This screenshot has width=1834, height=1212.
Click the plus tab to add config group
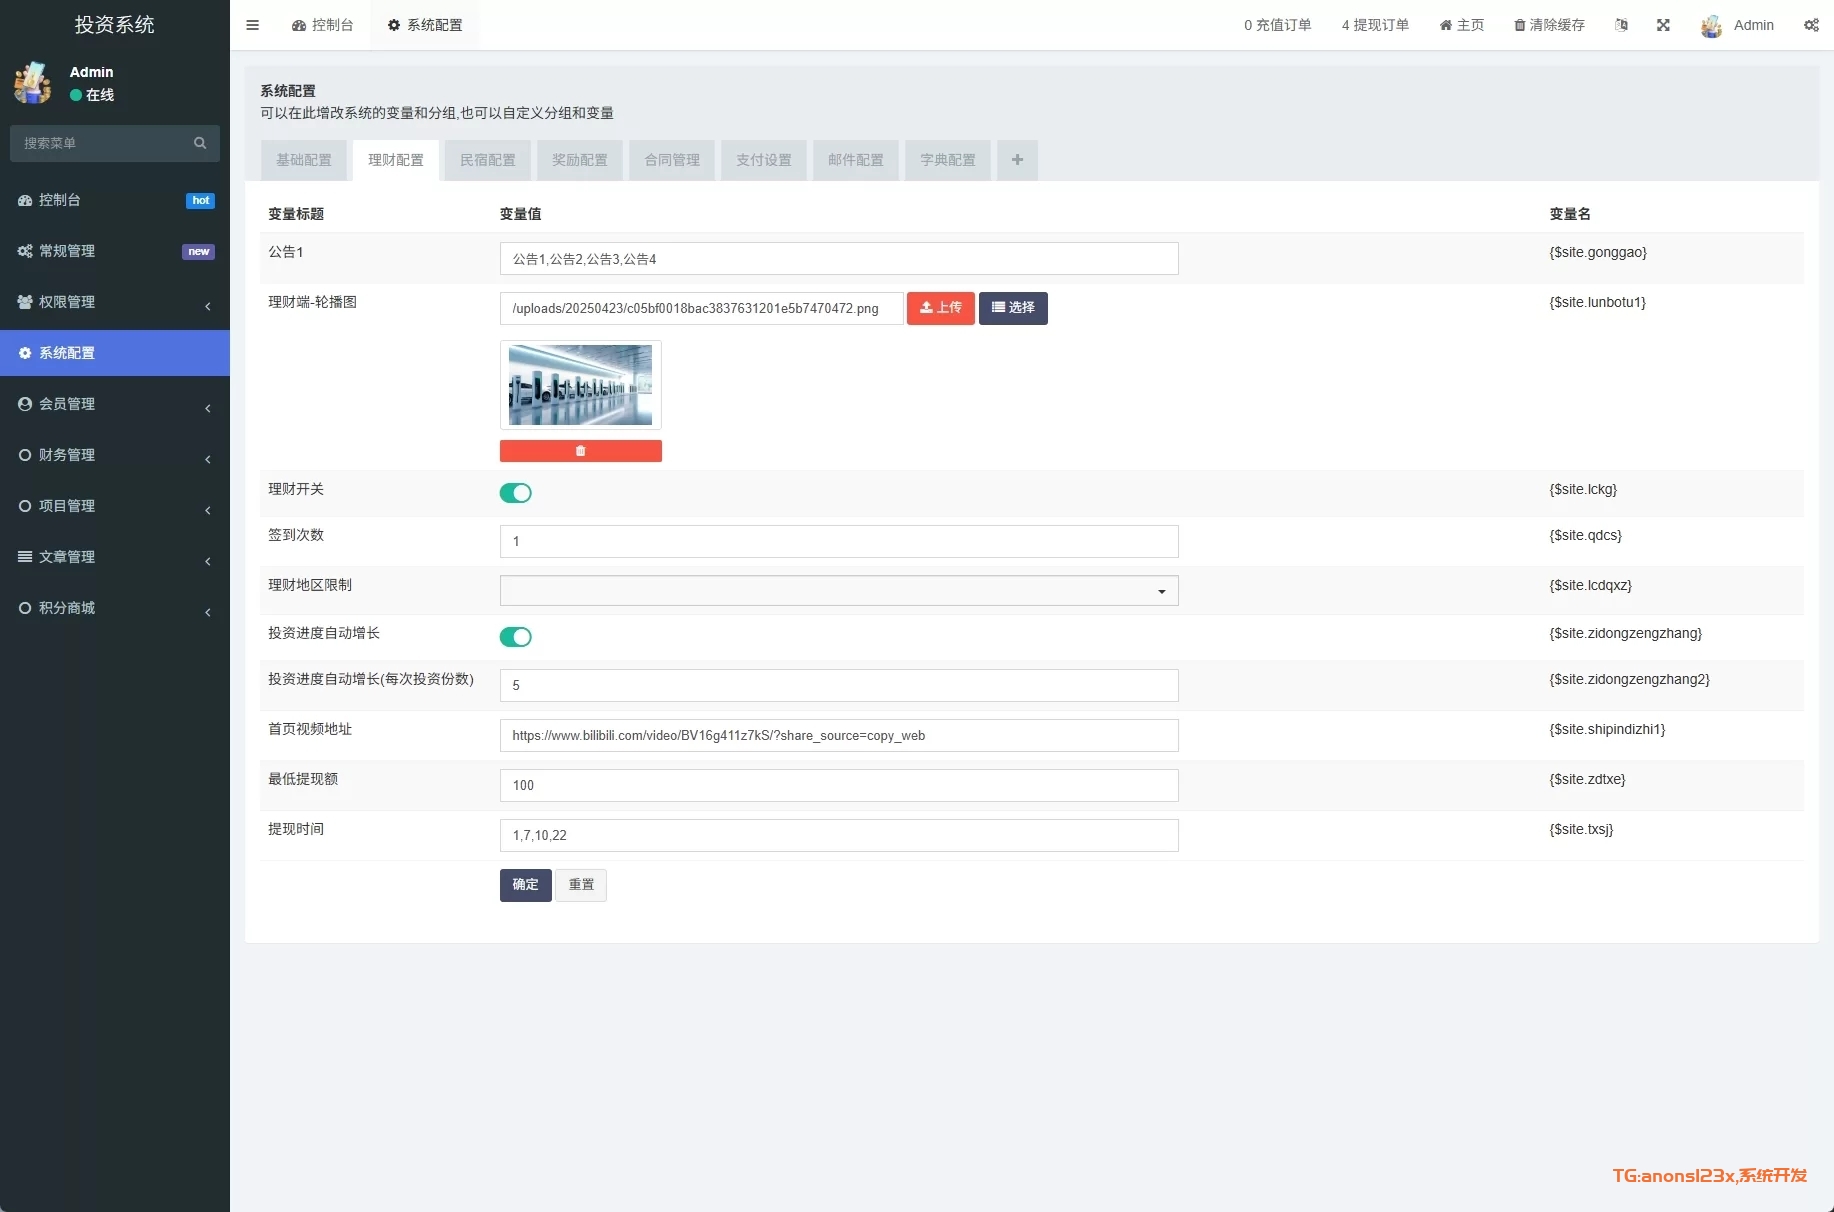(1017, 160)
